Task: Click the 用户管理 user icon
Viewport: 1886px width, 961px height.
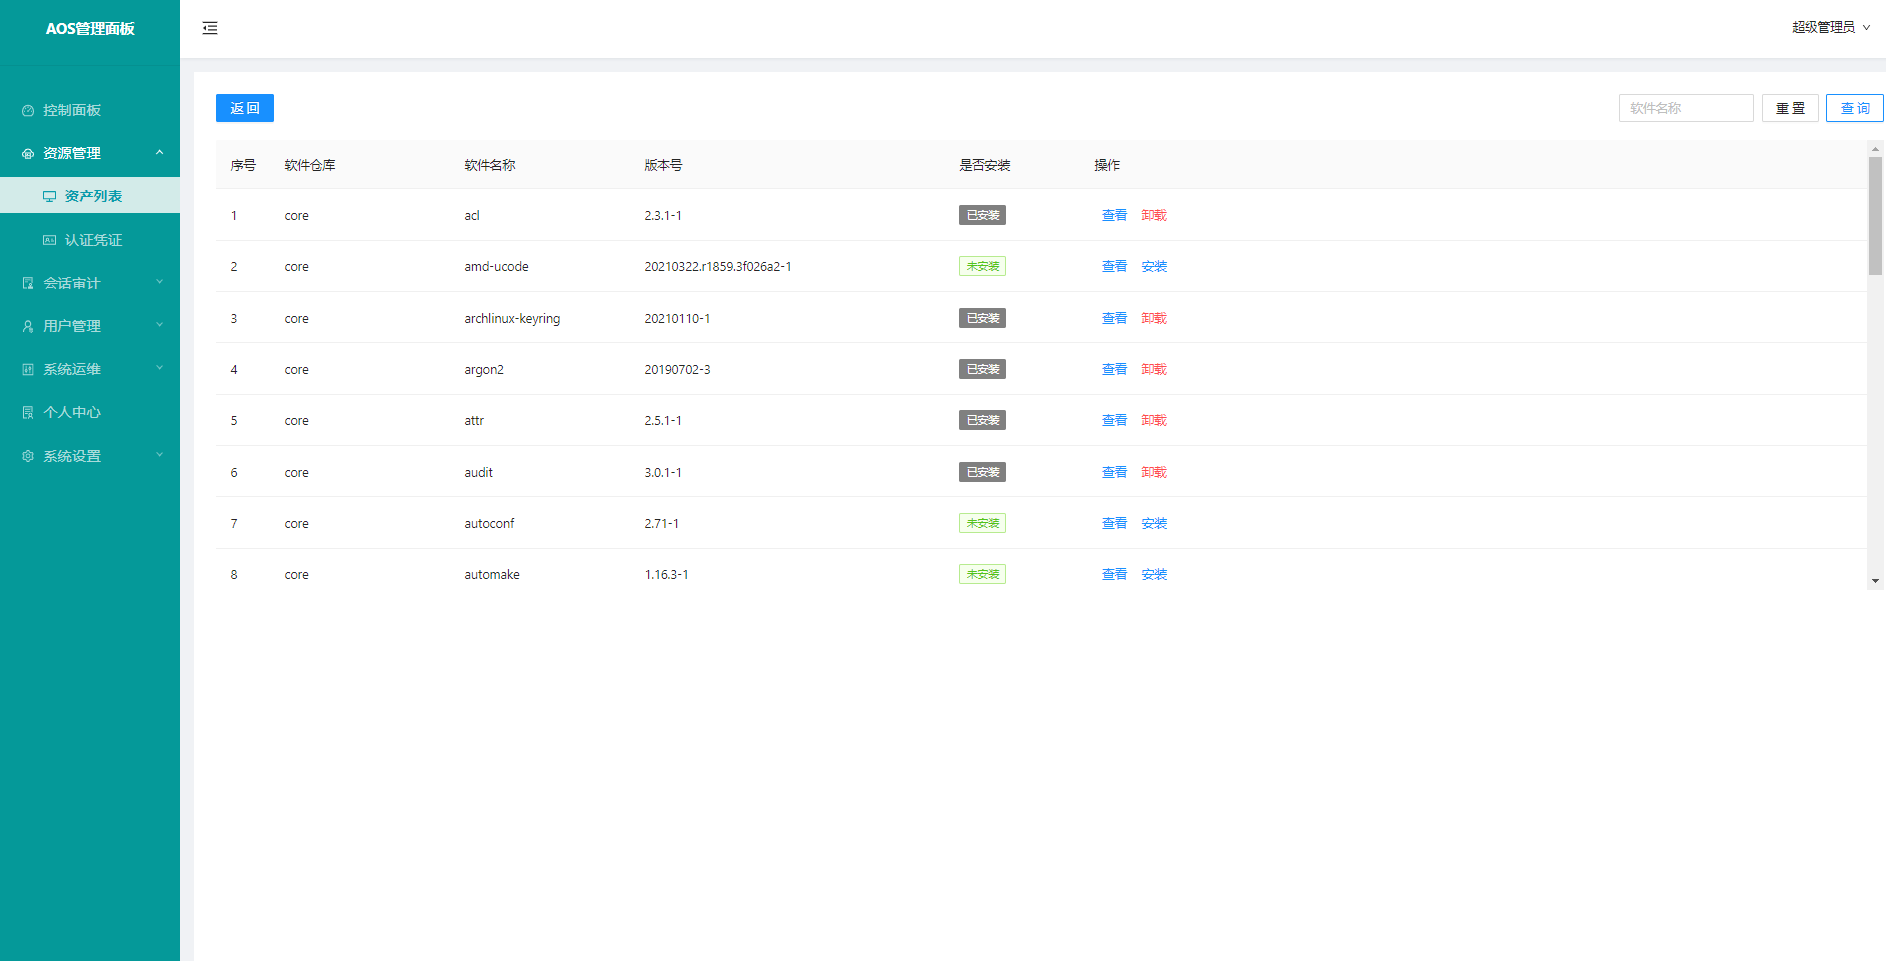Action: click(28, 327)
